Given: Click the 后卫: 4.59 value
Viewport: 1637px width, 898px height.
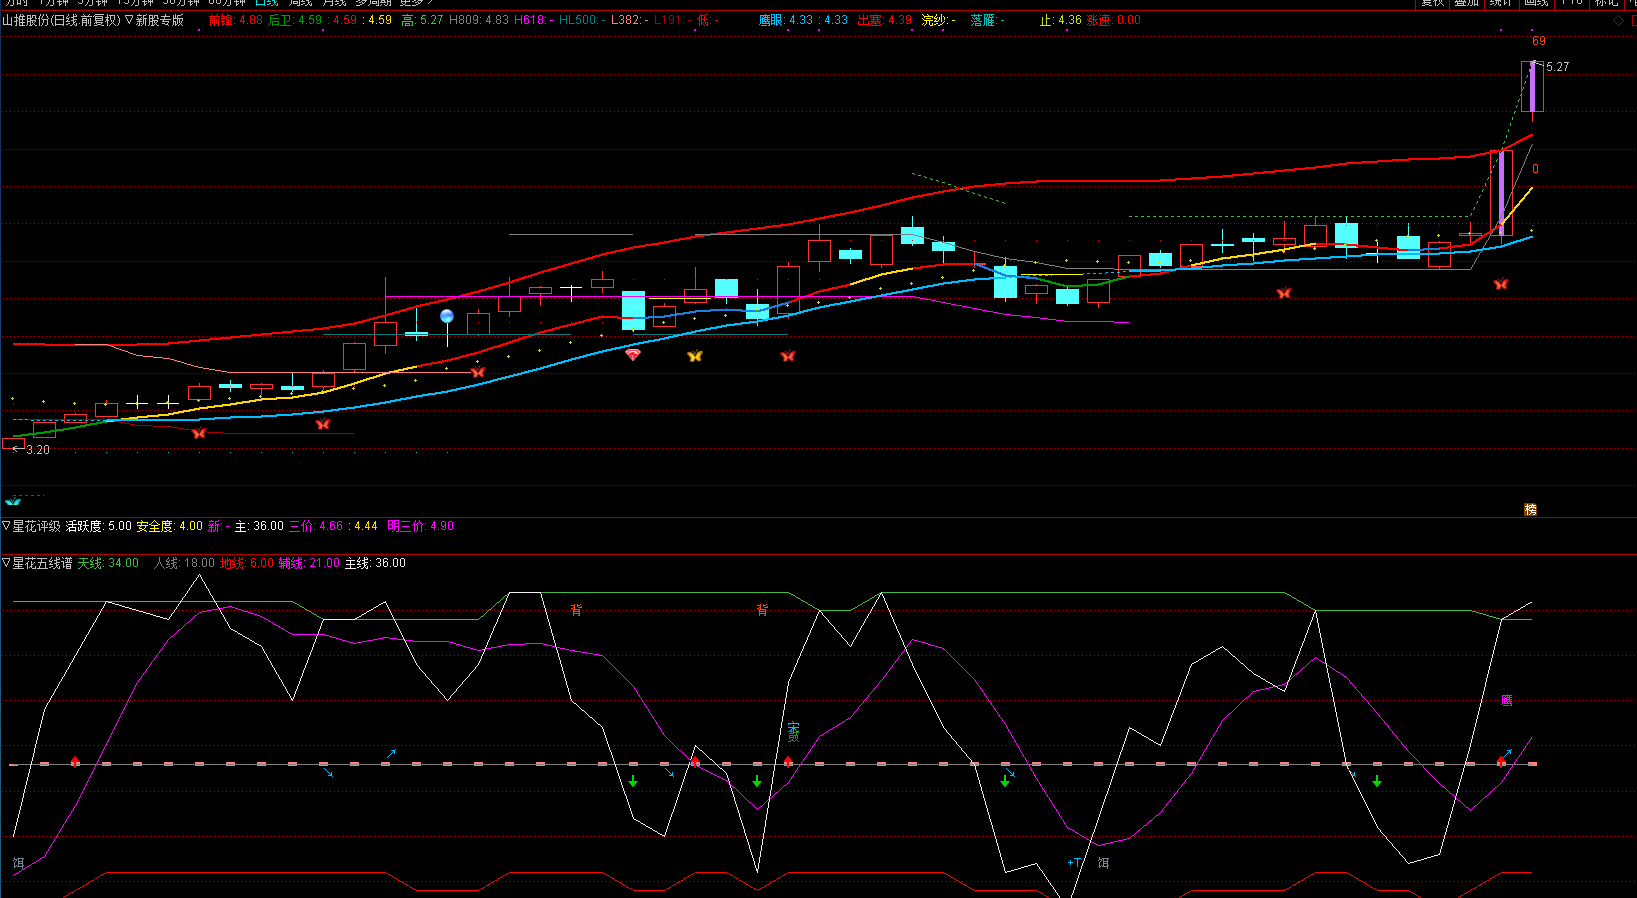Looking at the screenshot, I should point(295,20).
